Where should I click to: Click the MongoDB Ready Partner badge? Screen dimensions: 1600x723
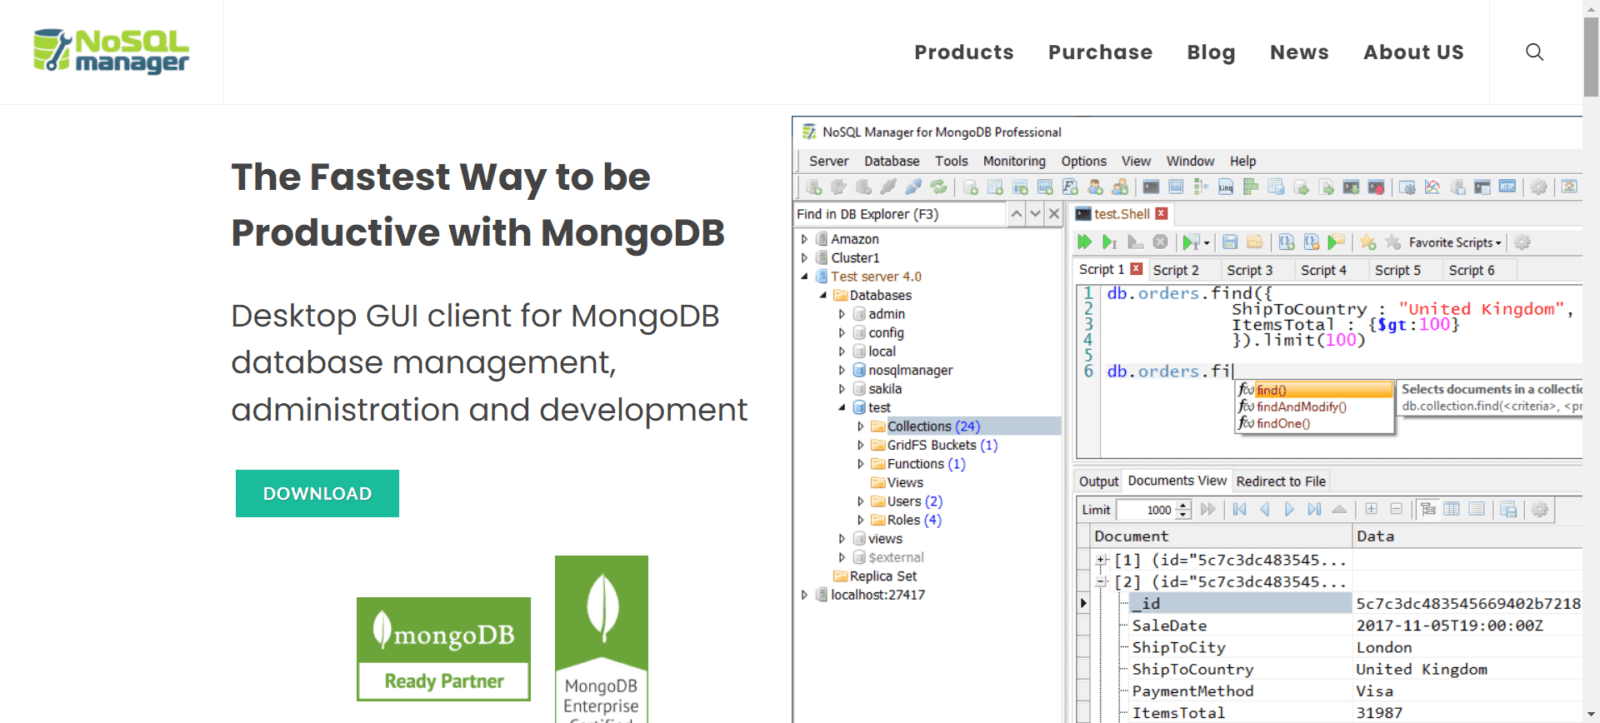click(444, 649)
